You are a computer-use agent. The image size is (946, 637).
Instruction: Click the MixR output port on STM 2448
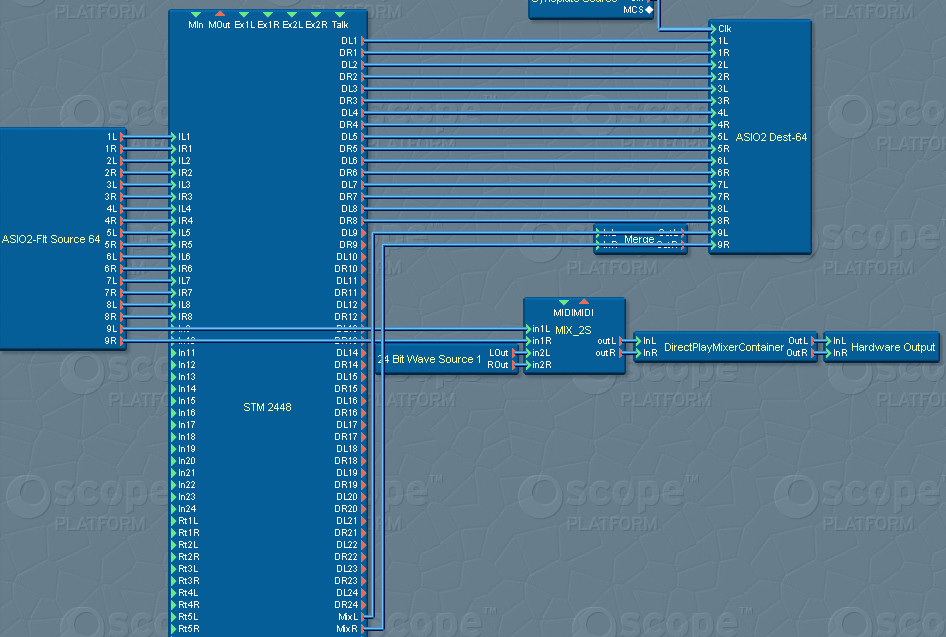click(x=363, y=629)
